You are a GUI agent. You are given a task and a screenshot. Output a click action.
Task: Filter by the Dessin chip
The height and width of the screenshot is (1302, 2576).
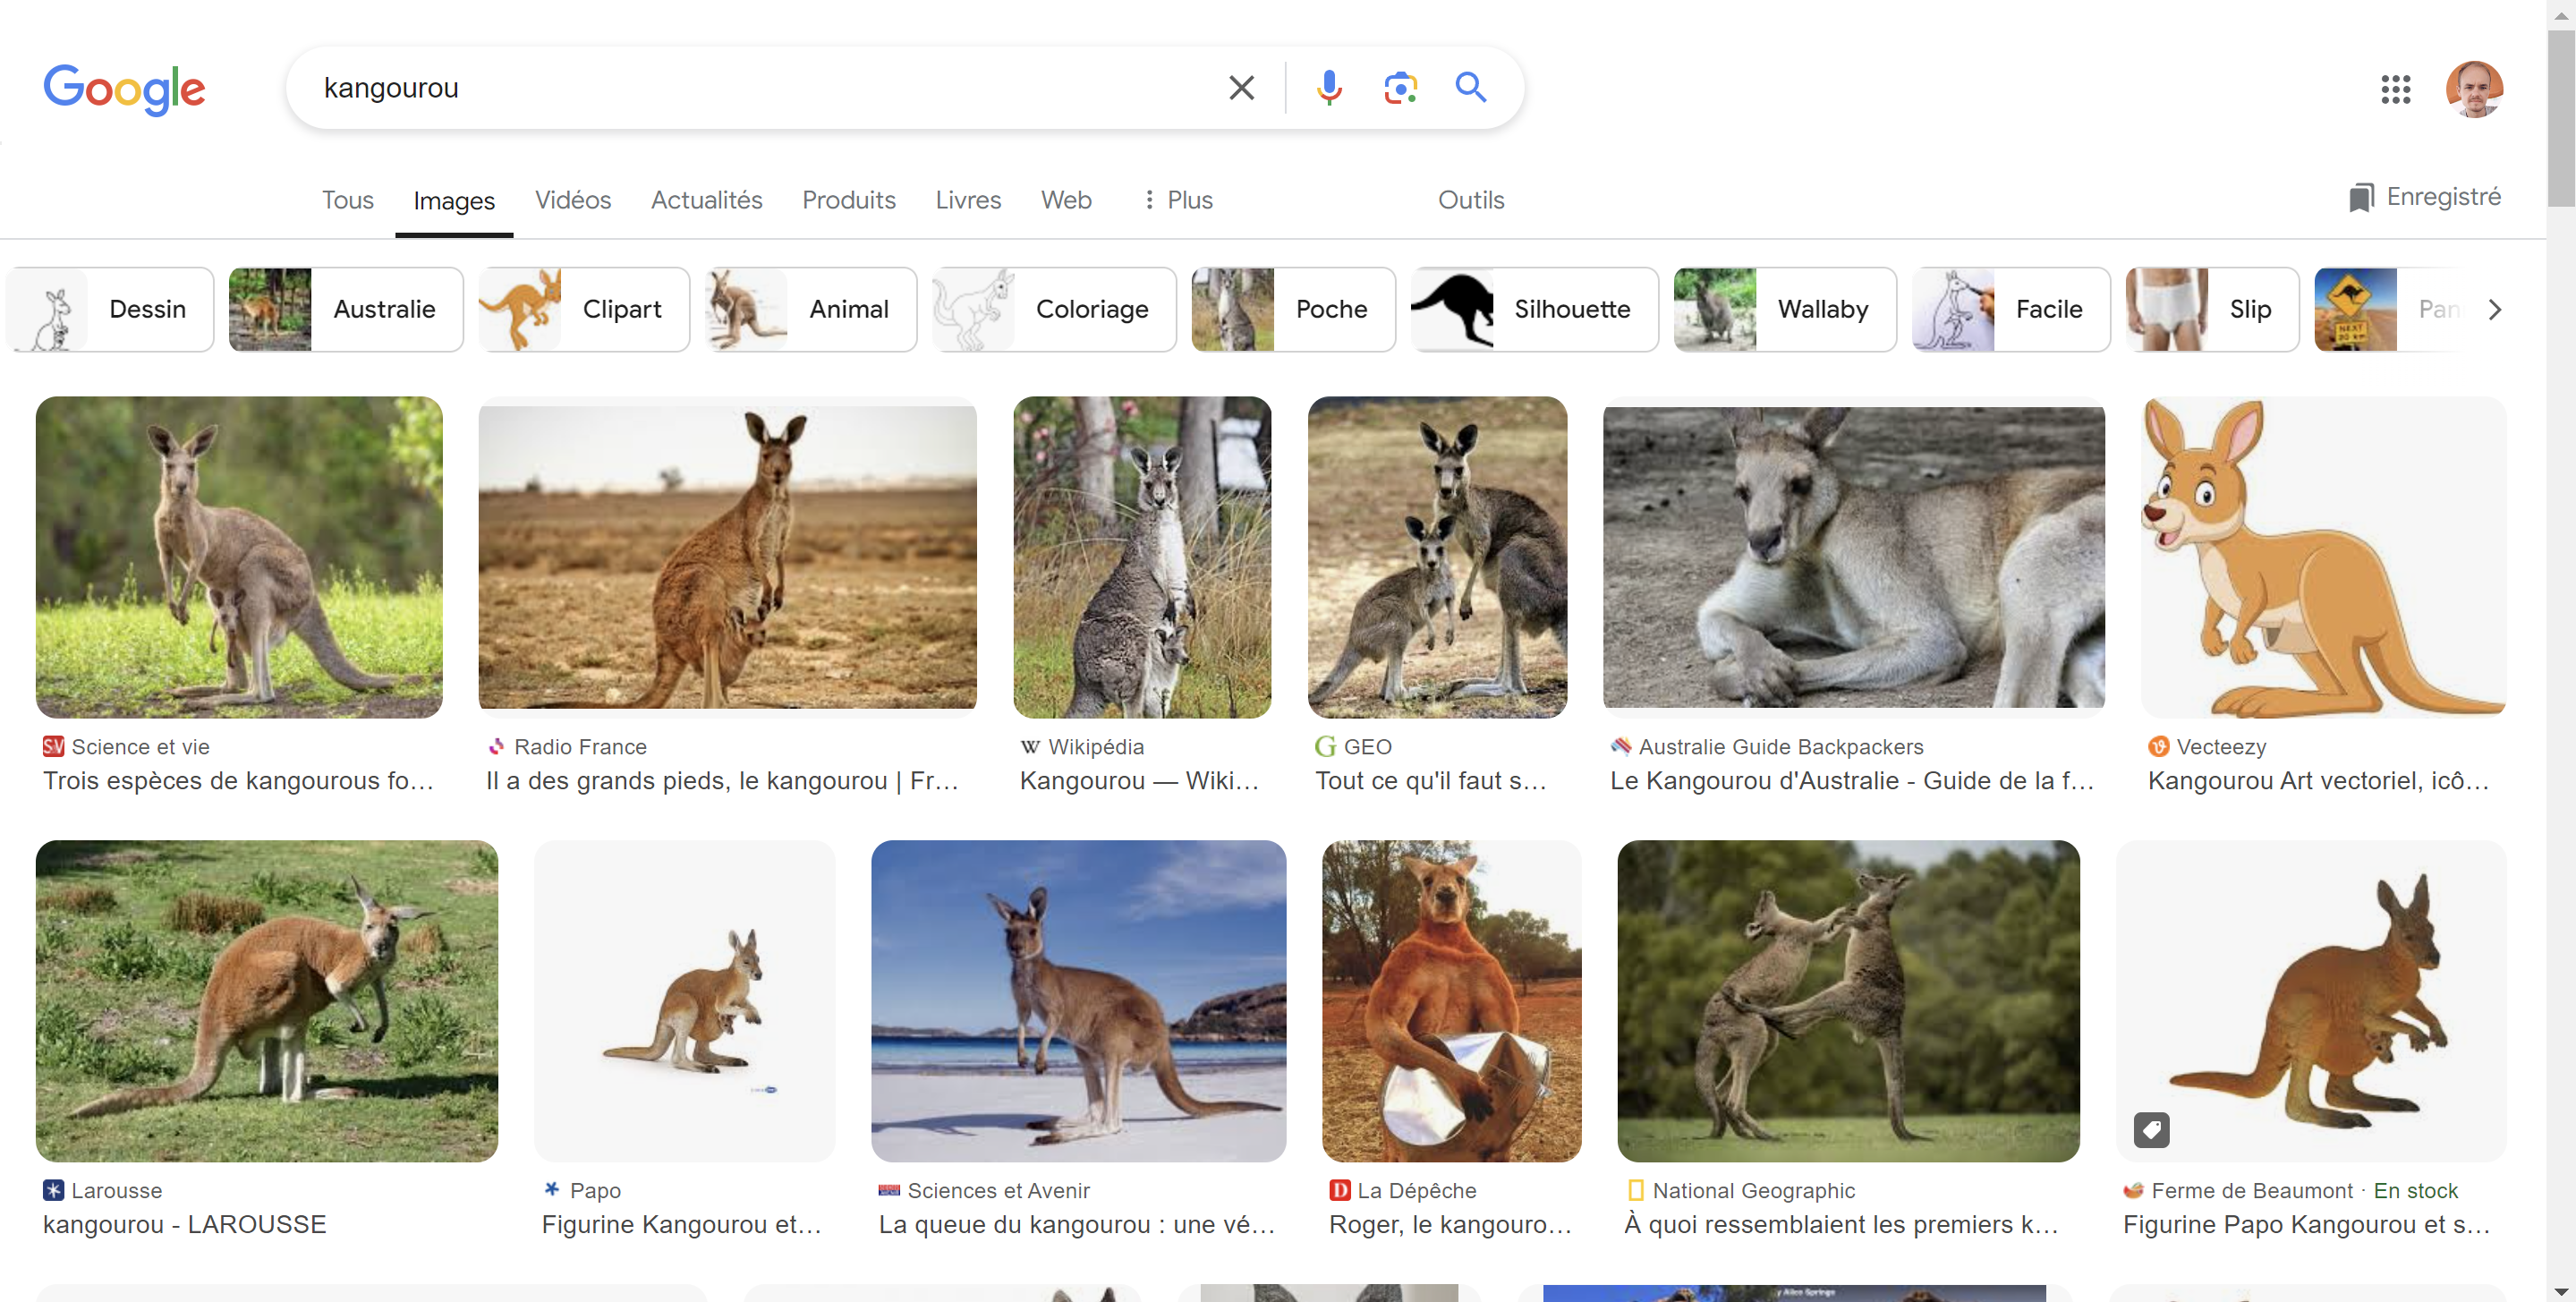click(110, 309)
